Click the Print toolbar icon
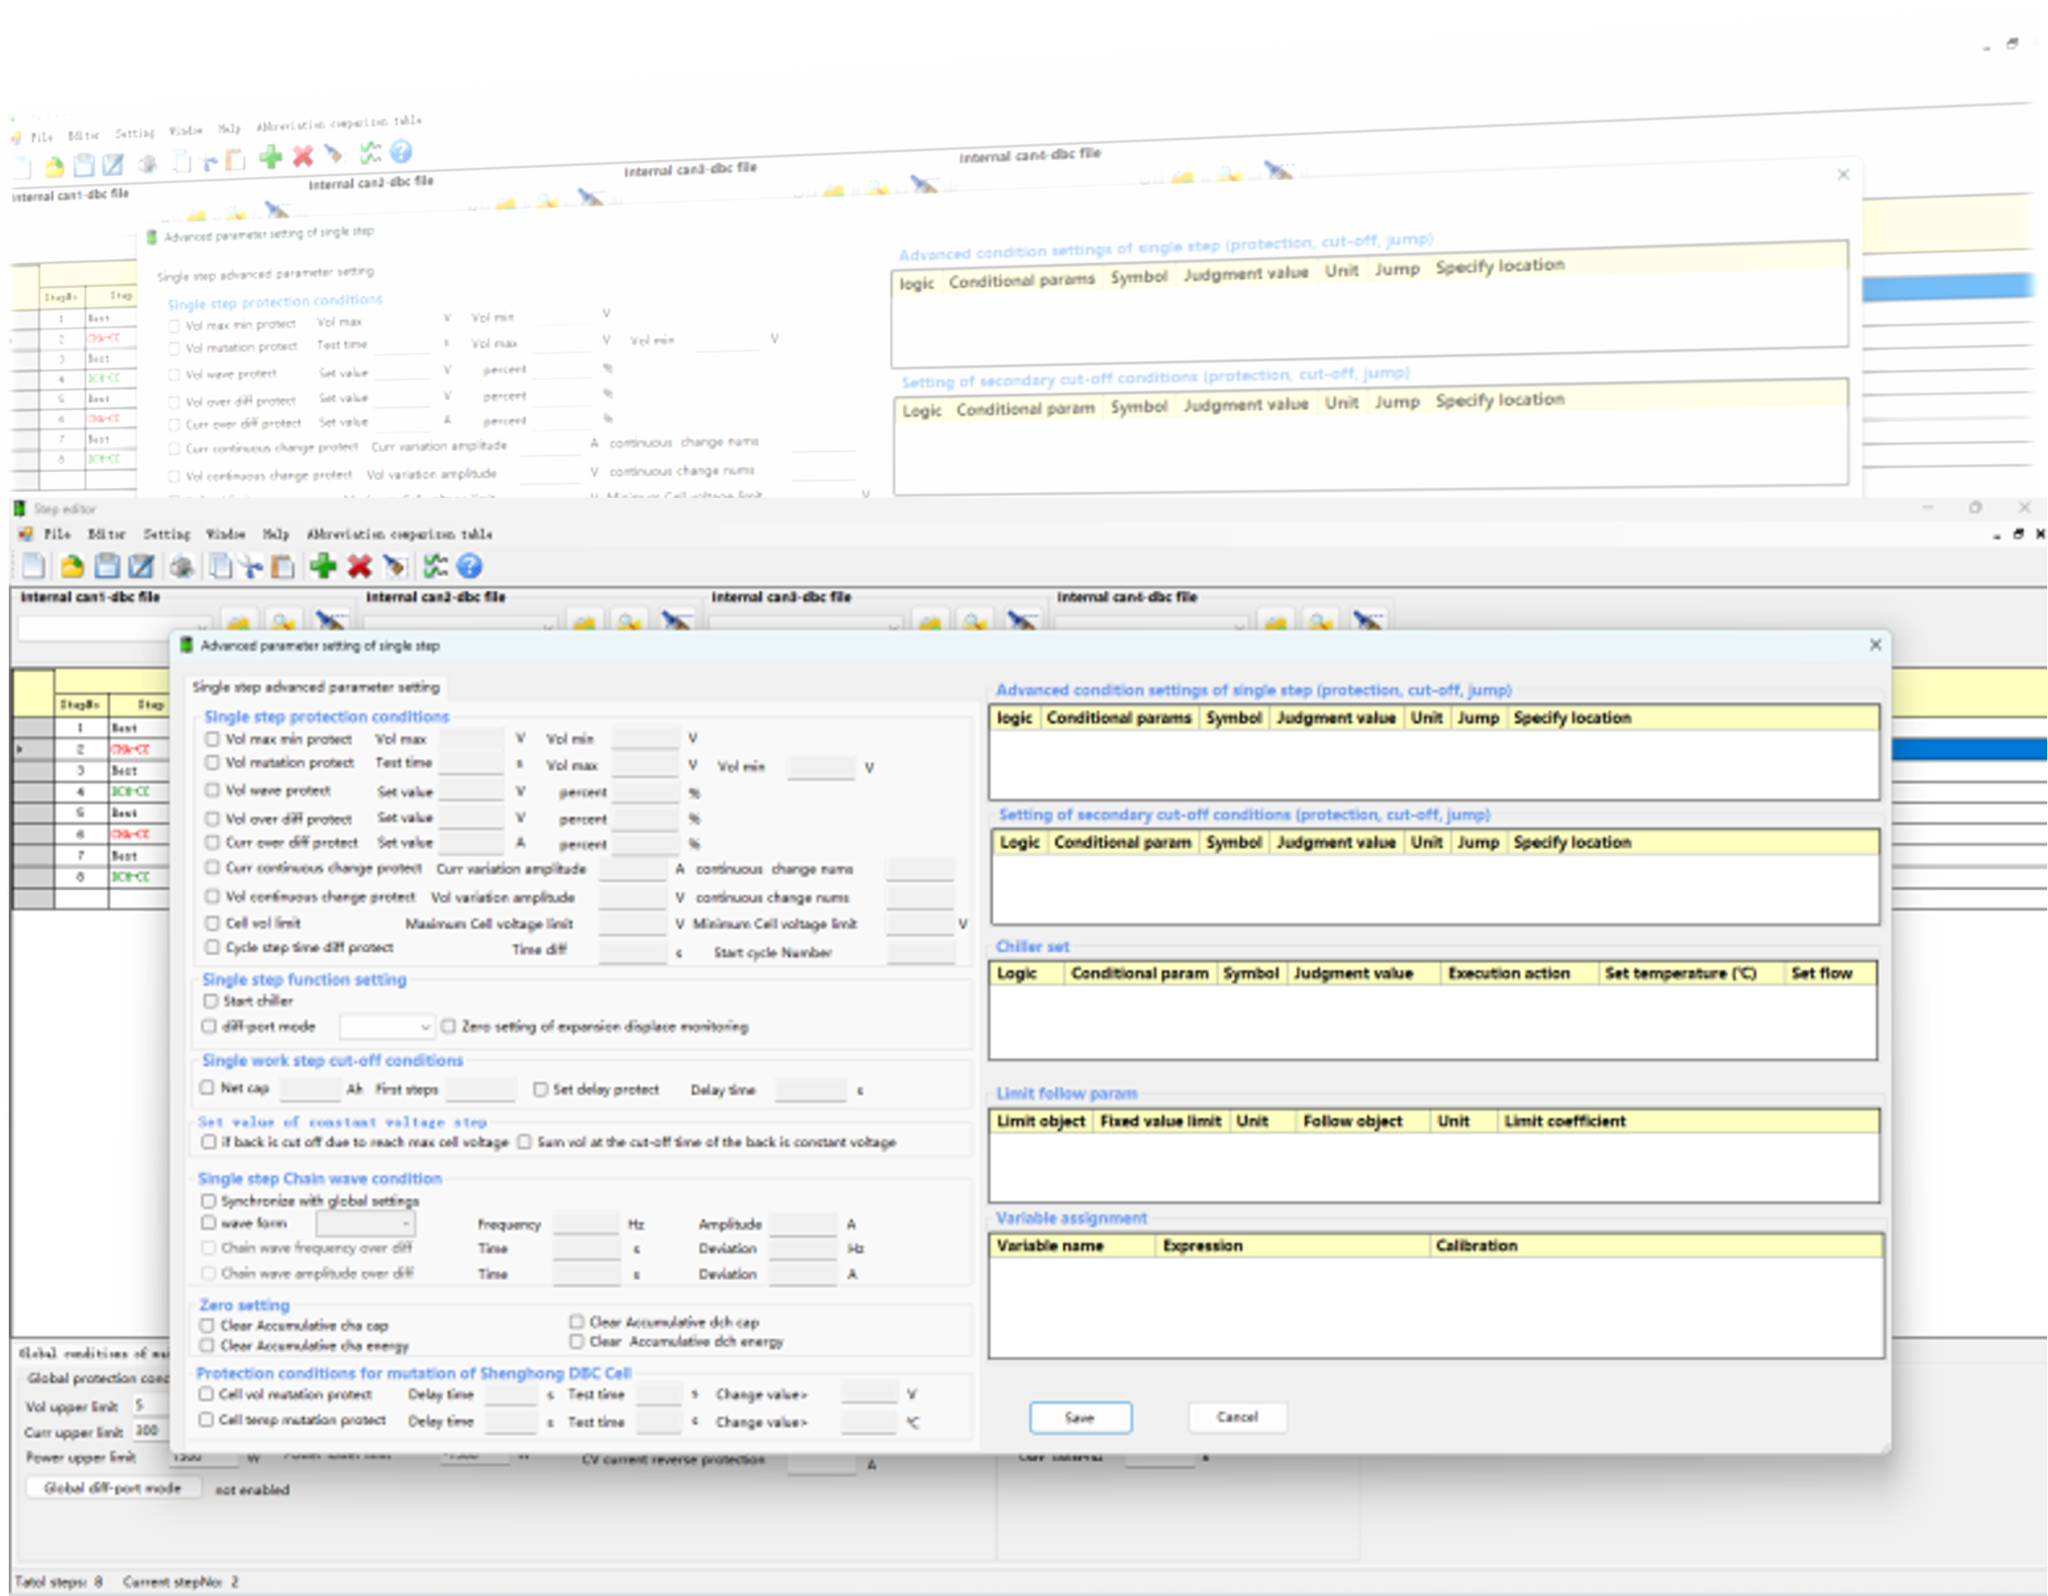Image resolution: width=2048 pixels, height=1596 pixels. pos(180,568)
